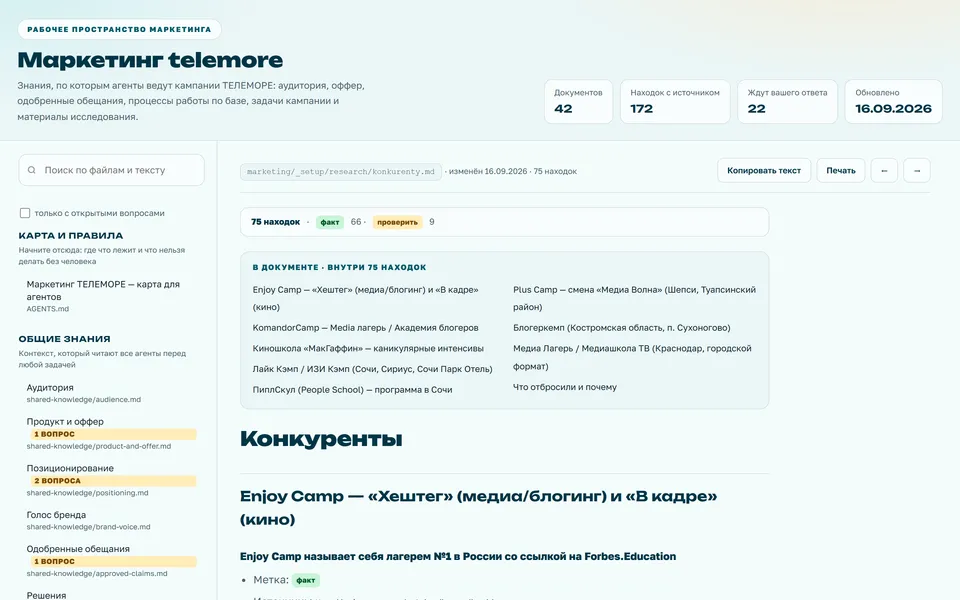Focus the «Поиск по файлам и тексту» field

pyautogui.click(x=111, y=170)
